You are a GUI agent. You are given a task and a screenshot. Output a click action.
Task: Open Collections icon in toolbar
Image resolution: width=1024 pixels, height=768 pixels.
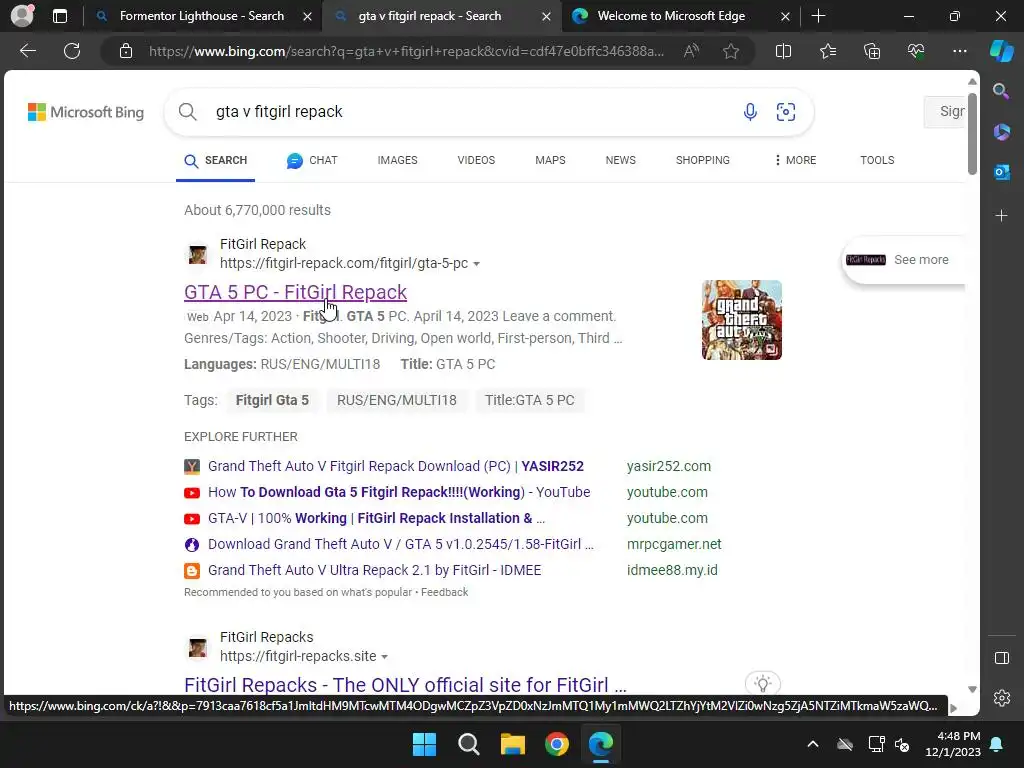872,51
